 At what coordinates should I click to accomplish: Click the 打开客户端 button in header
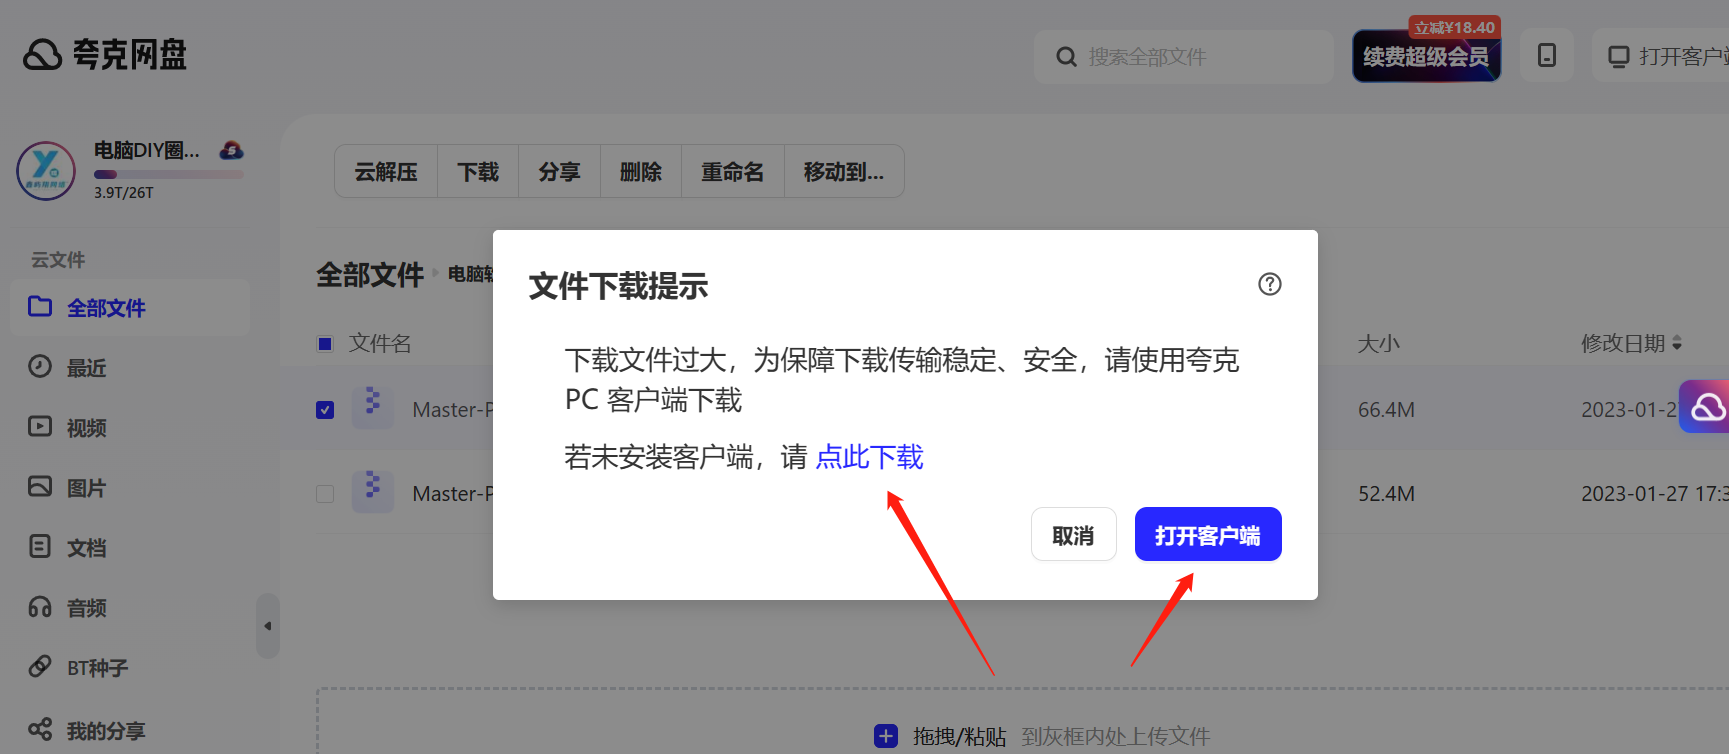(x=1660, y=56)
